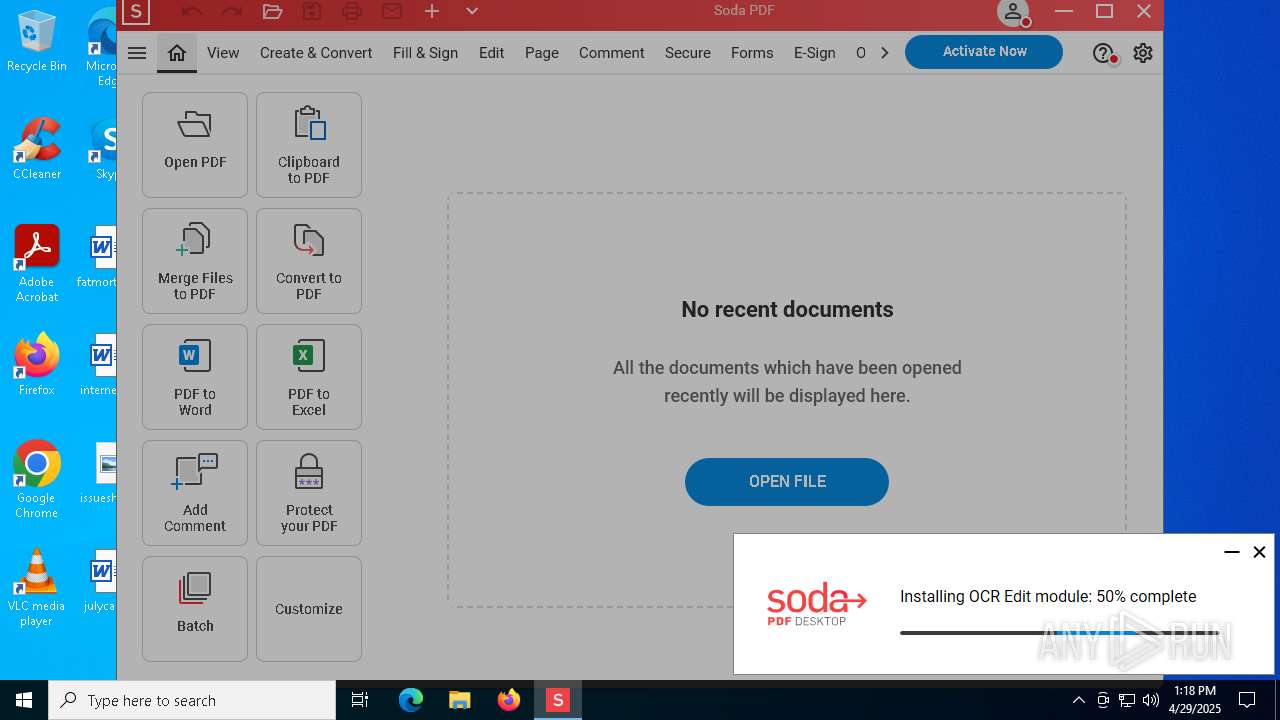Open Task View on the taskbar
Screen dimensions: 1280x720
360,700
